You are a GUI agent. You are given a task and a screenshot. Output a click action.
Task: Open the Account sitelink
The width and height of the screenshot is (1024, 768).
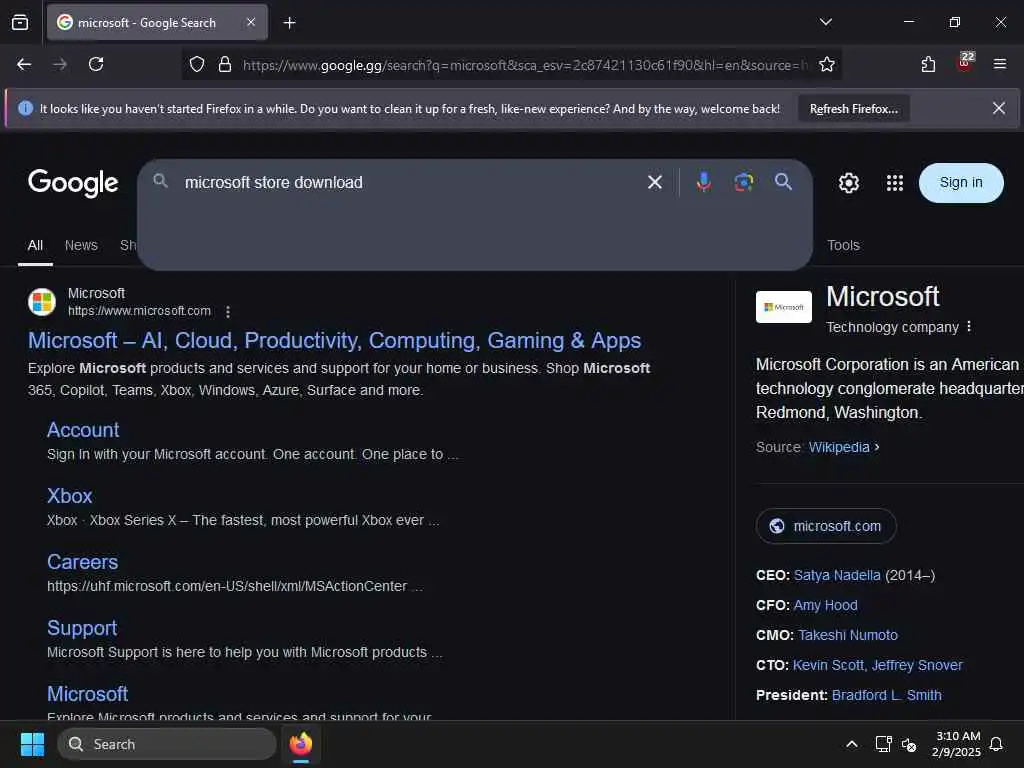click(x=83, y=430)
